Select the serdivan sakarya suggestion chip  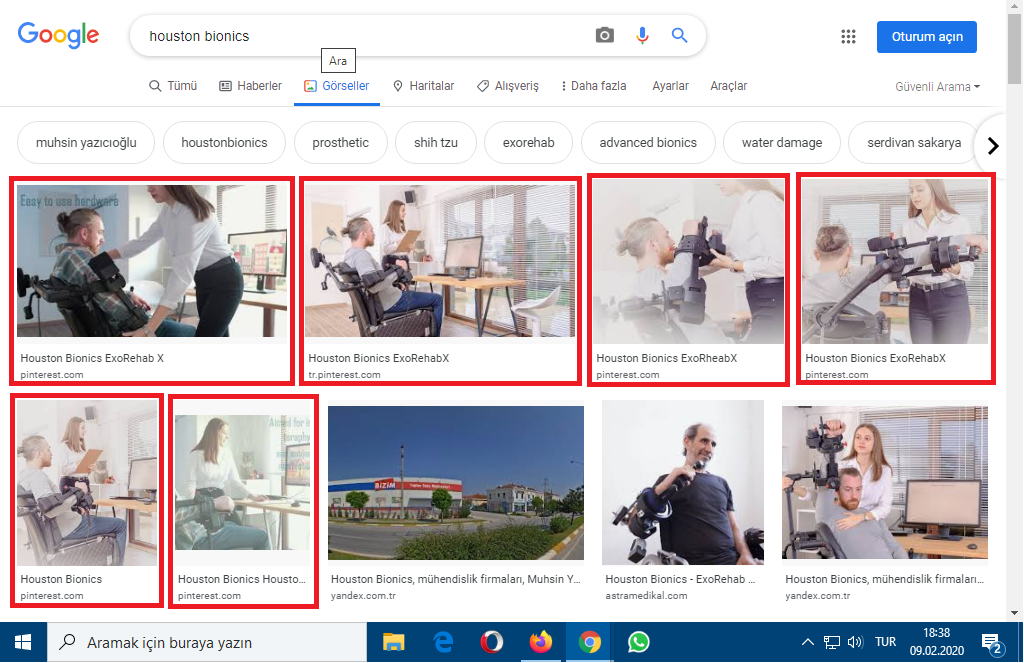click(914, 142)
